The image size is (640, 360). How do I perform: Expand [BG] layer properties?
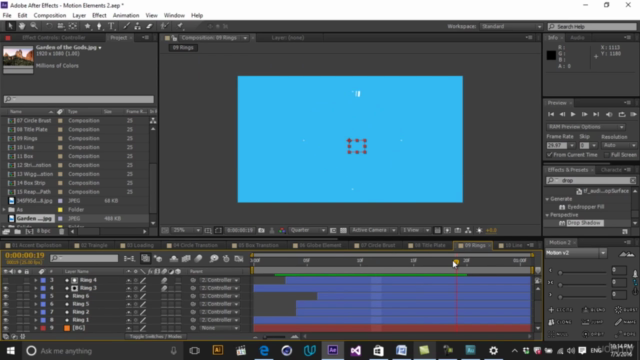pos(36,328)
